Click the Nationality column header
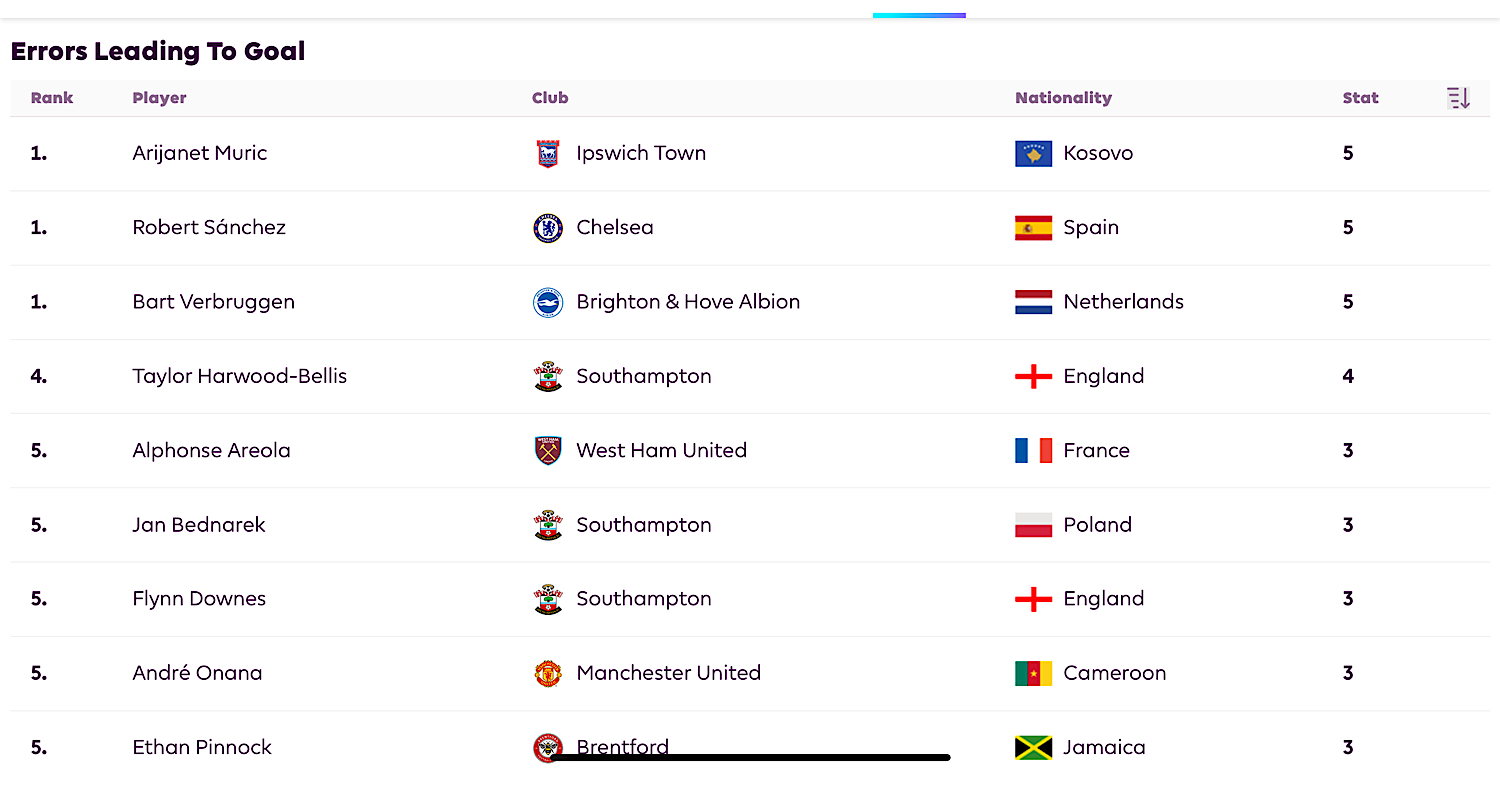The width and height of the screenshot is (1500, 800). (x=1063, y=98)
